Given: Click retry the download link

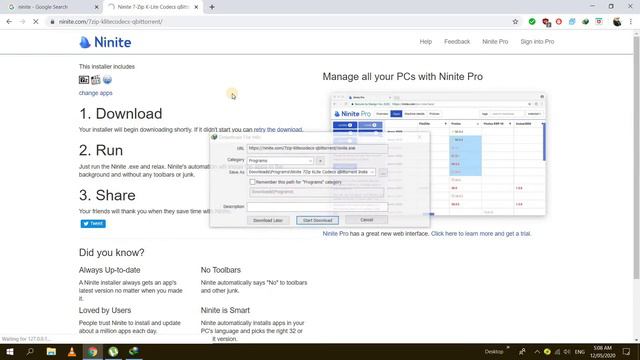Looking at the screenshot, I should coord(278,130).
